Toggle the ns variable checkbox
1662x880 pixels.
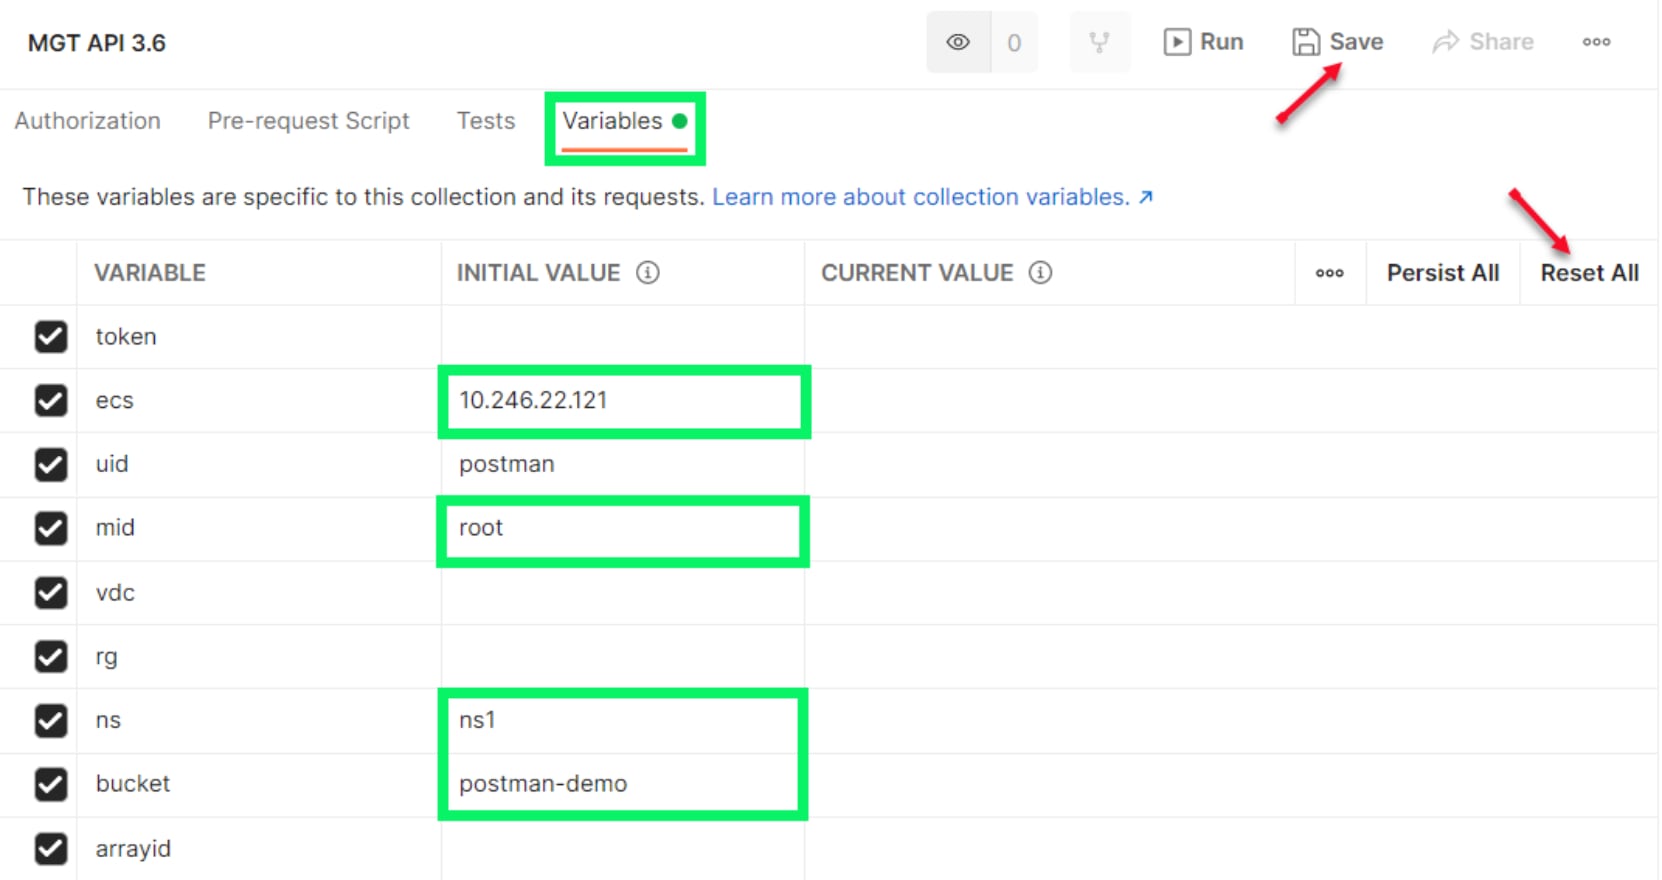[x=51, y=721]
